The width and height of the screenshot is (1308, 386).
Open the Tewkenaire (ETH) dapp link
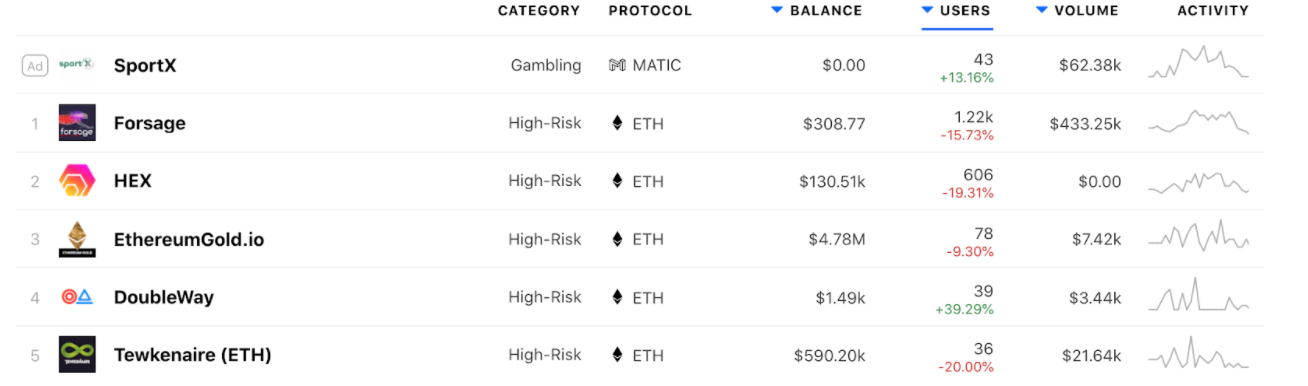[193, 355]
